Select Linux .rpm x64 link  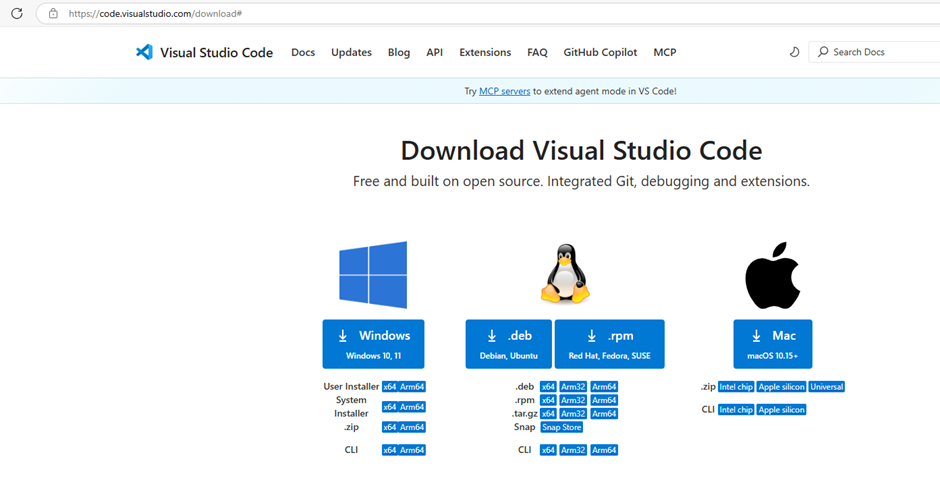click(x=548, y=400)
